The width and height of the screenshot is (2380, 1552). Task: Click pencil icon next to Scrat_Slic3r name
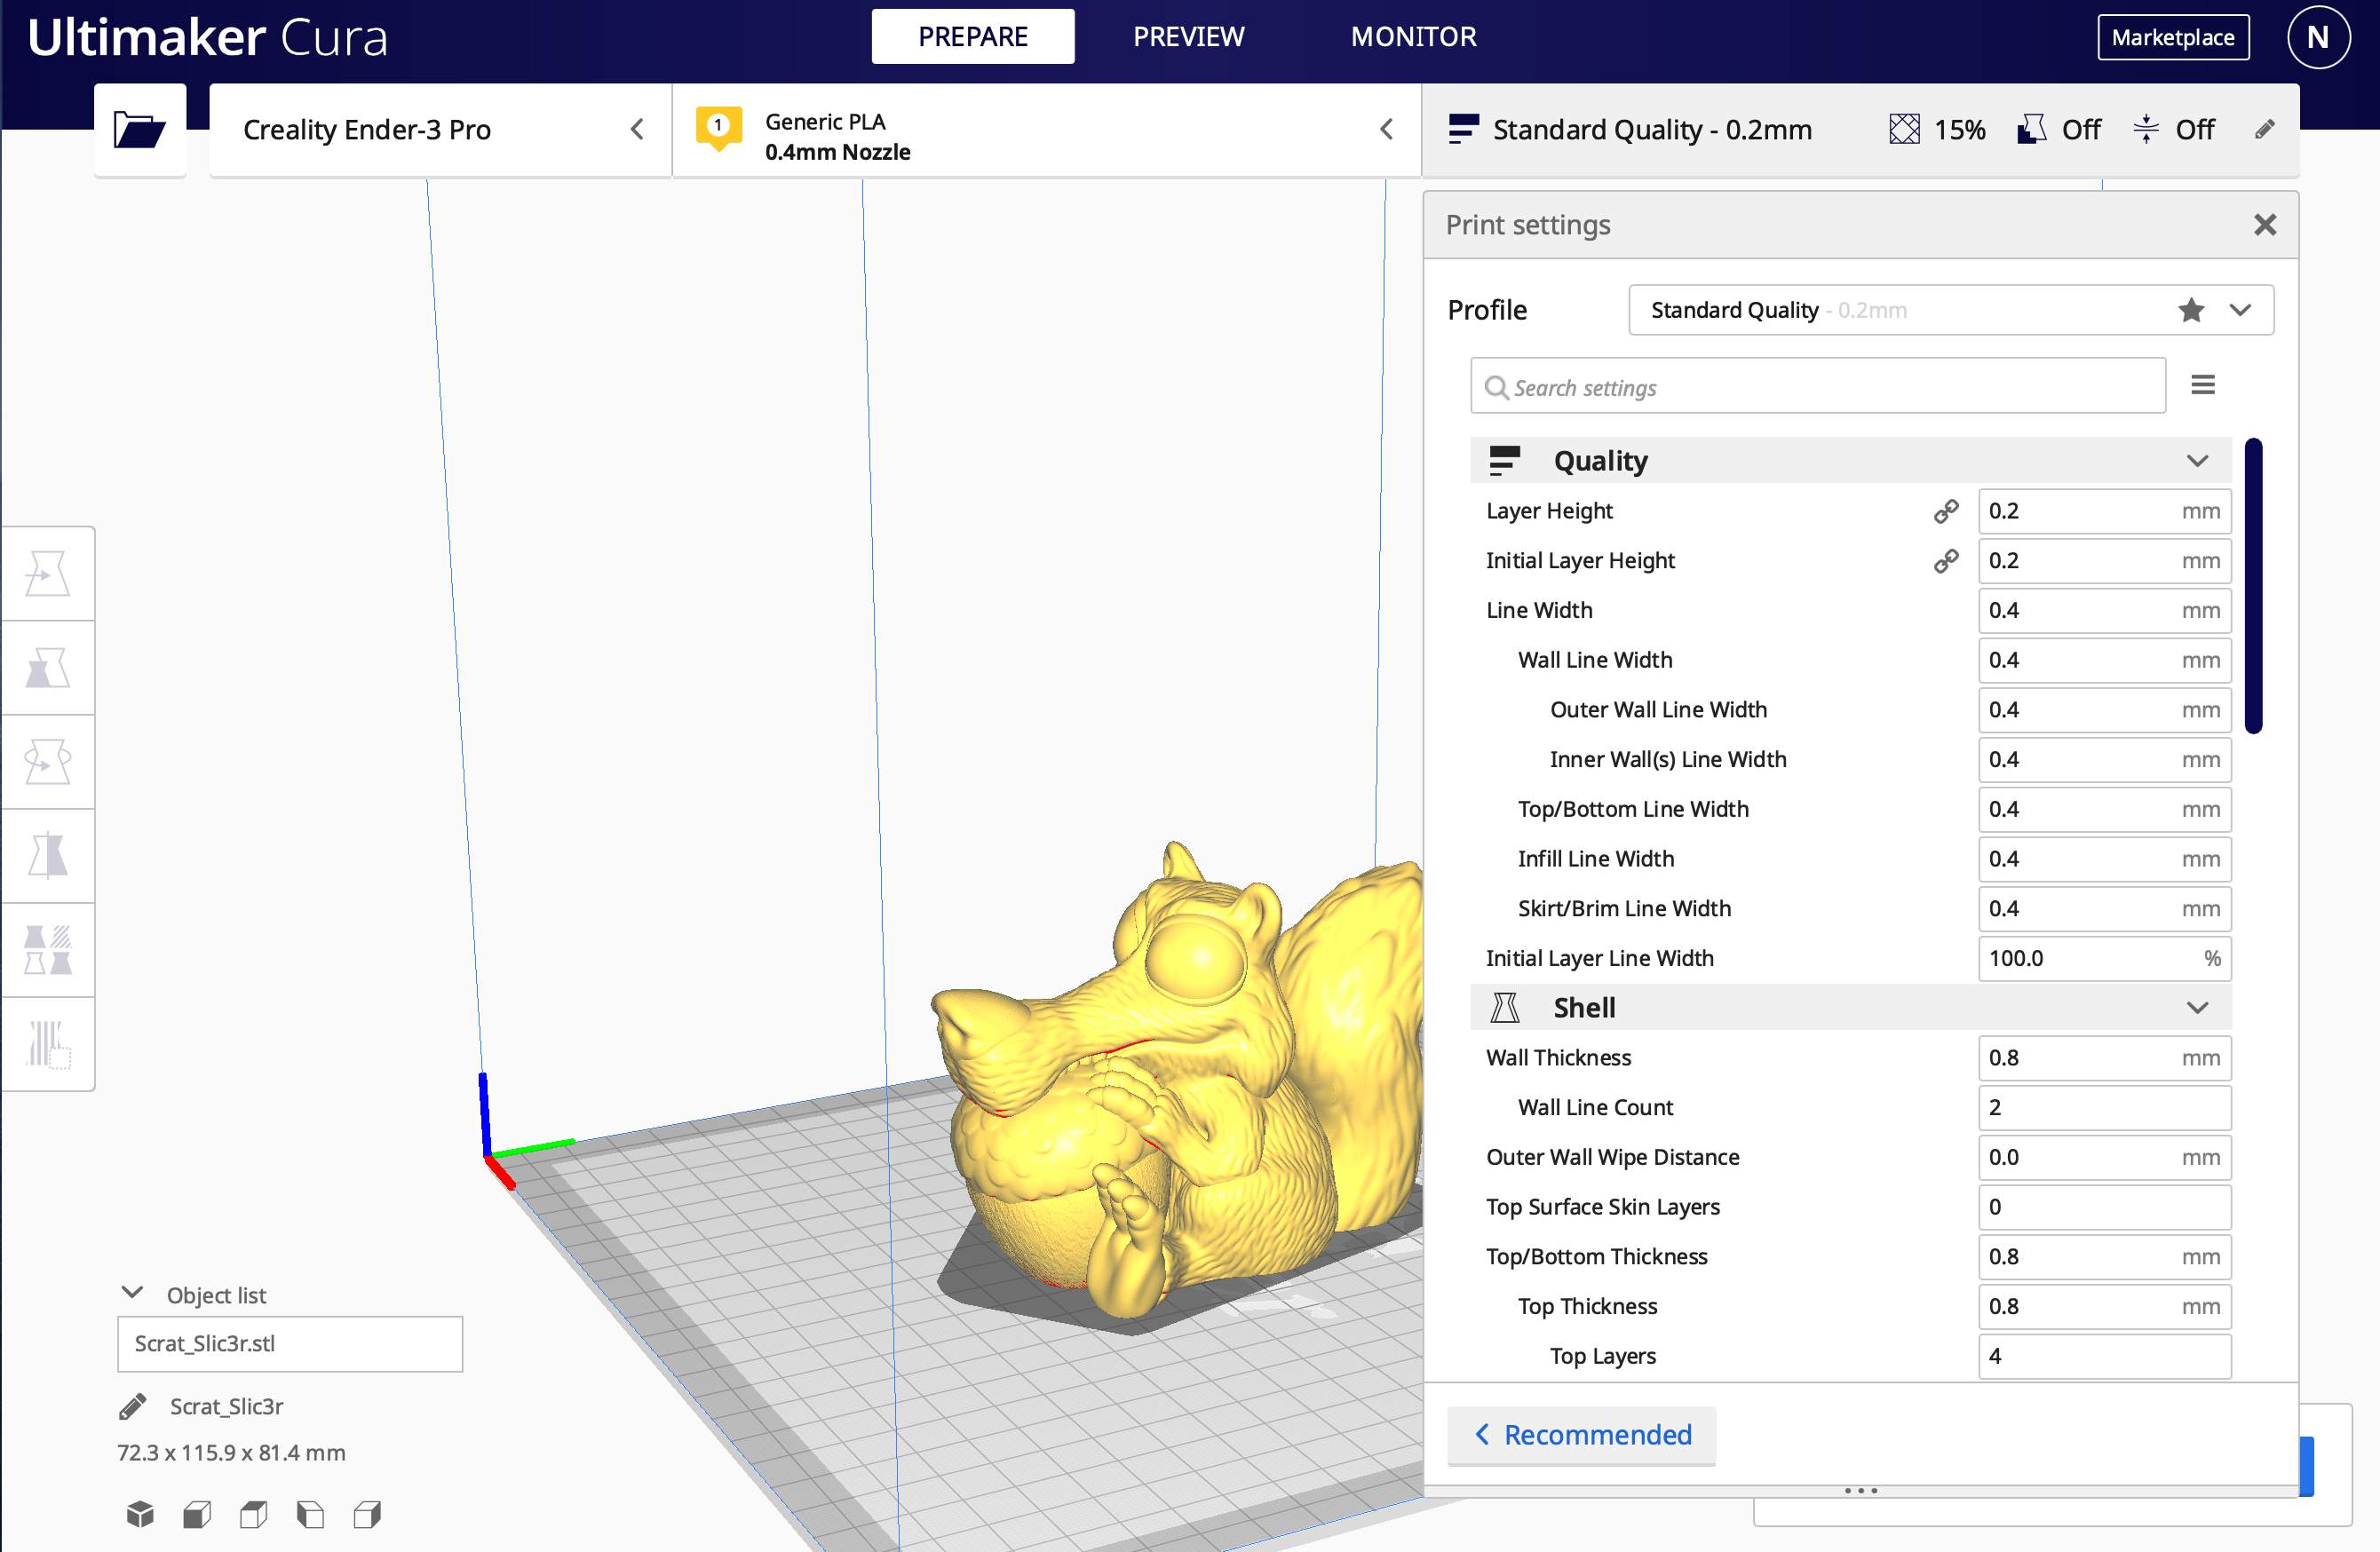point(133,1407)
